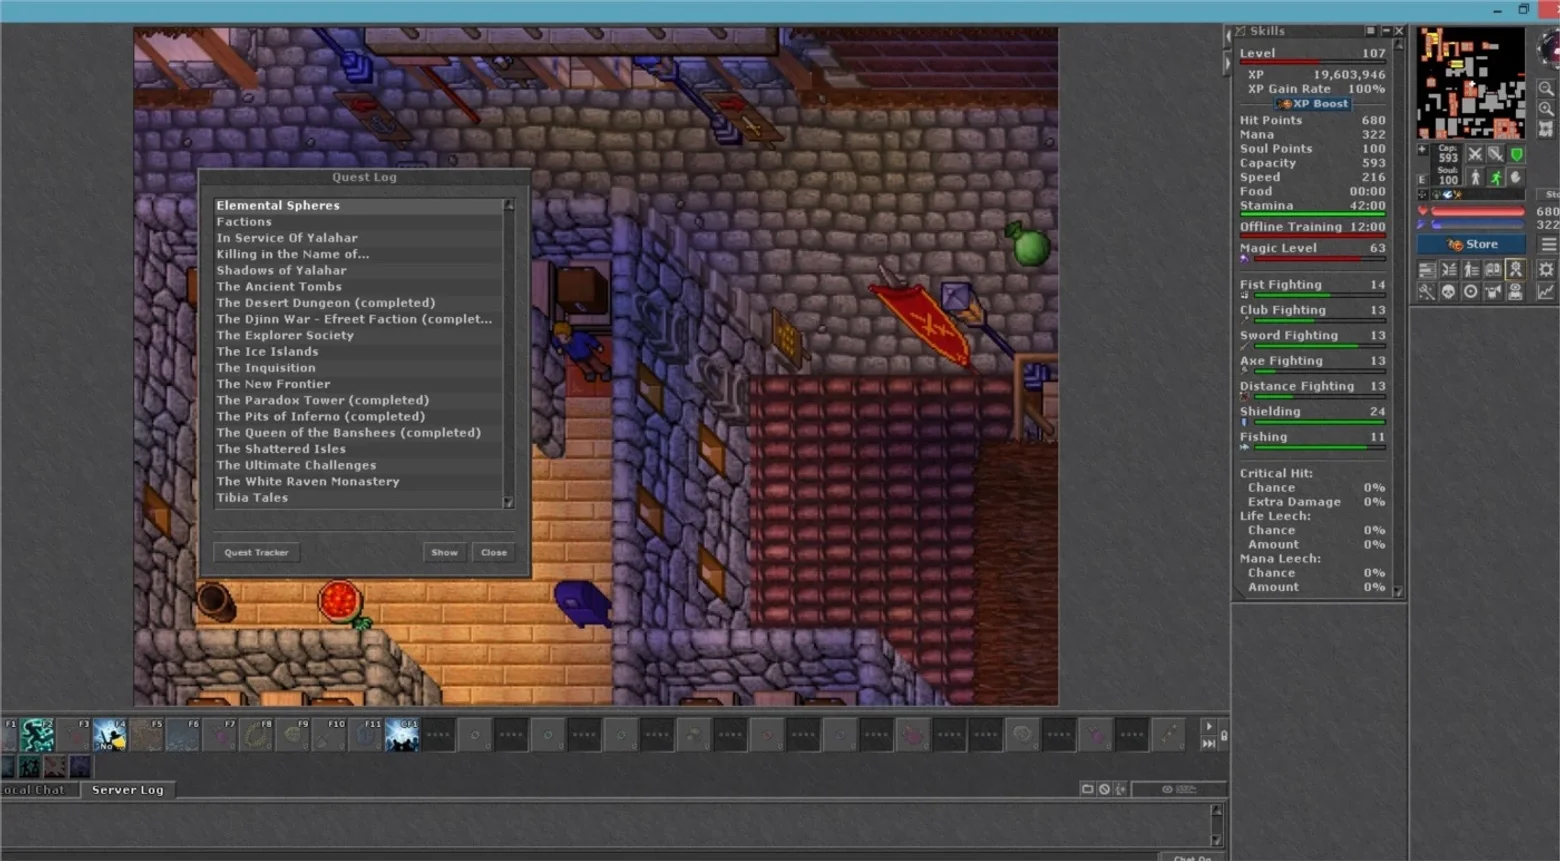This screenshot has width=1560, height=861.
Task: Click the single arrow at the action bar end
Action: coord(1209,727)
